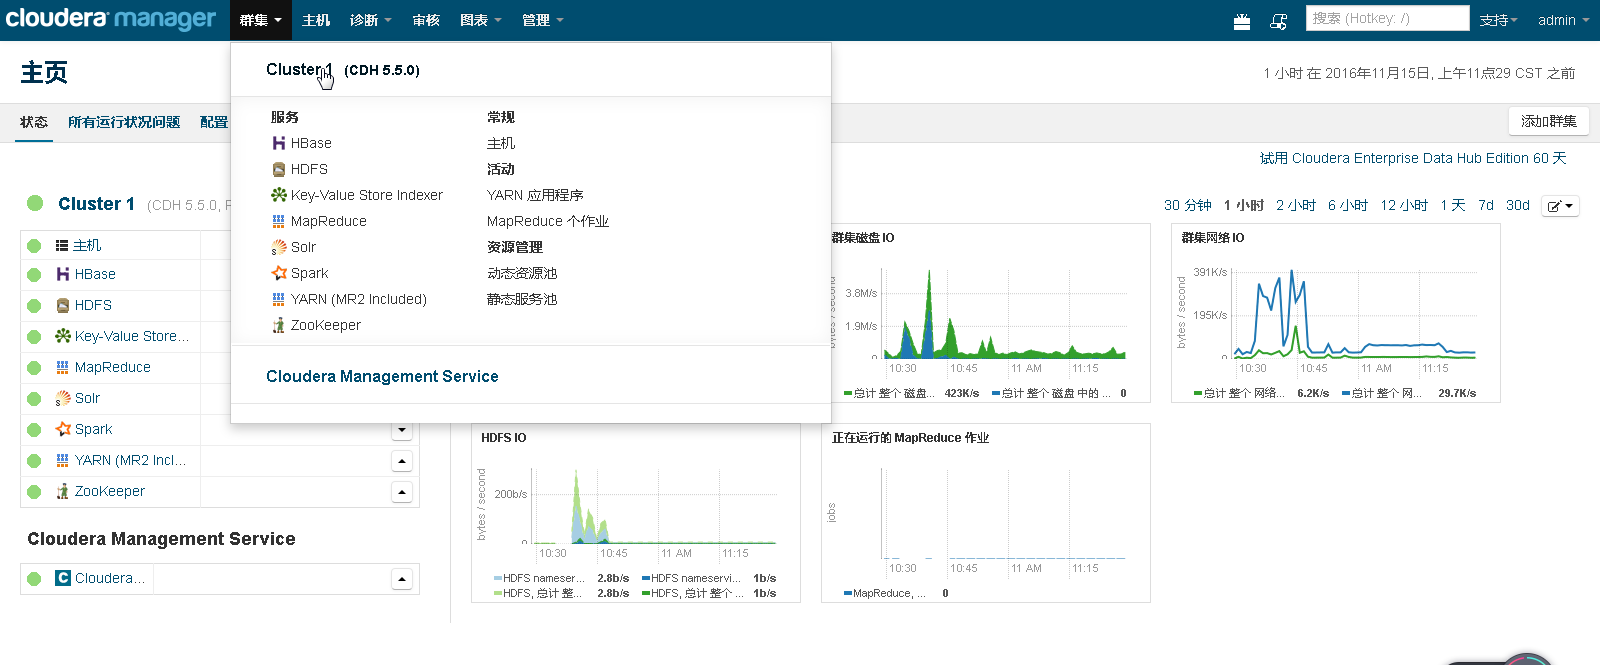The width and height of the screenshot is (1600, 665).
Task: Click the ZooKeeper icon in the dropdown menu
Action: click(x=279, y=325)
